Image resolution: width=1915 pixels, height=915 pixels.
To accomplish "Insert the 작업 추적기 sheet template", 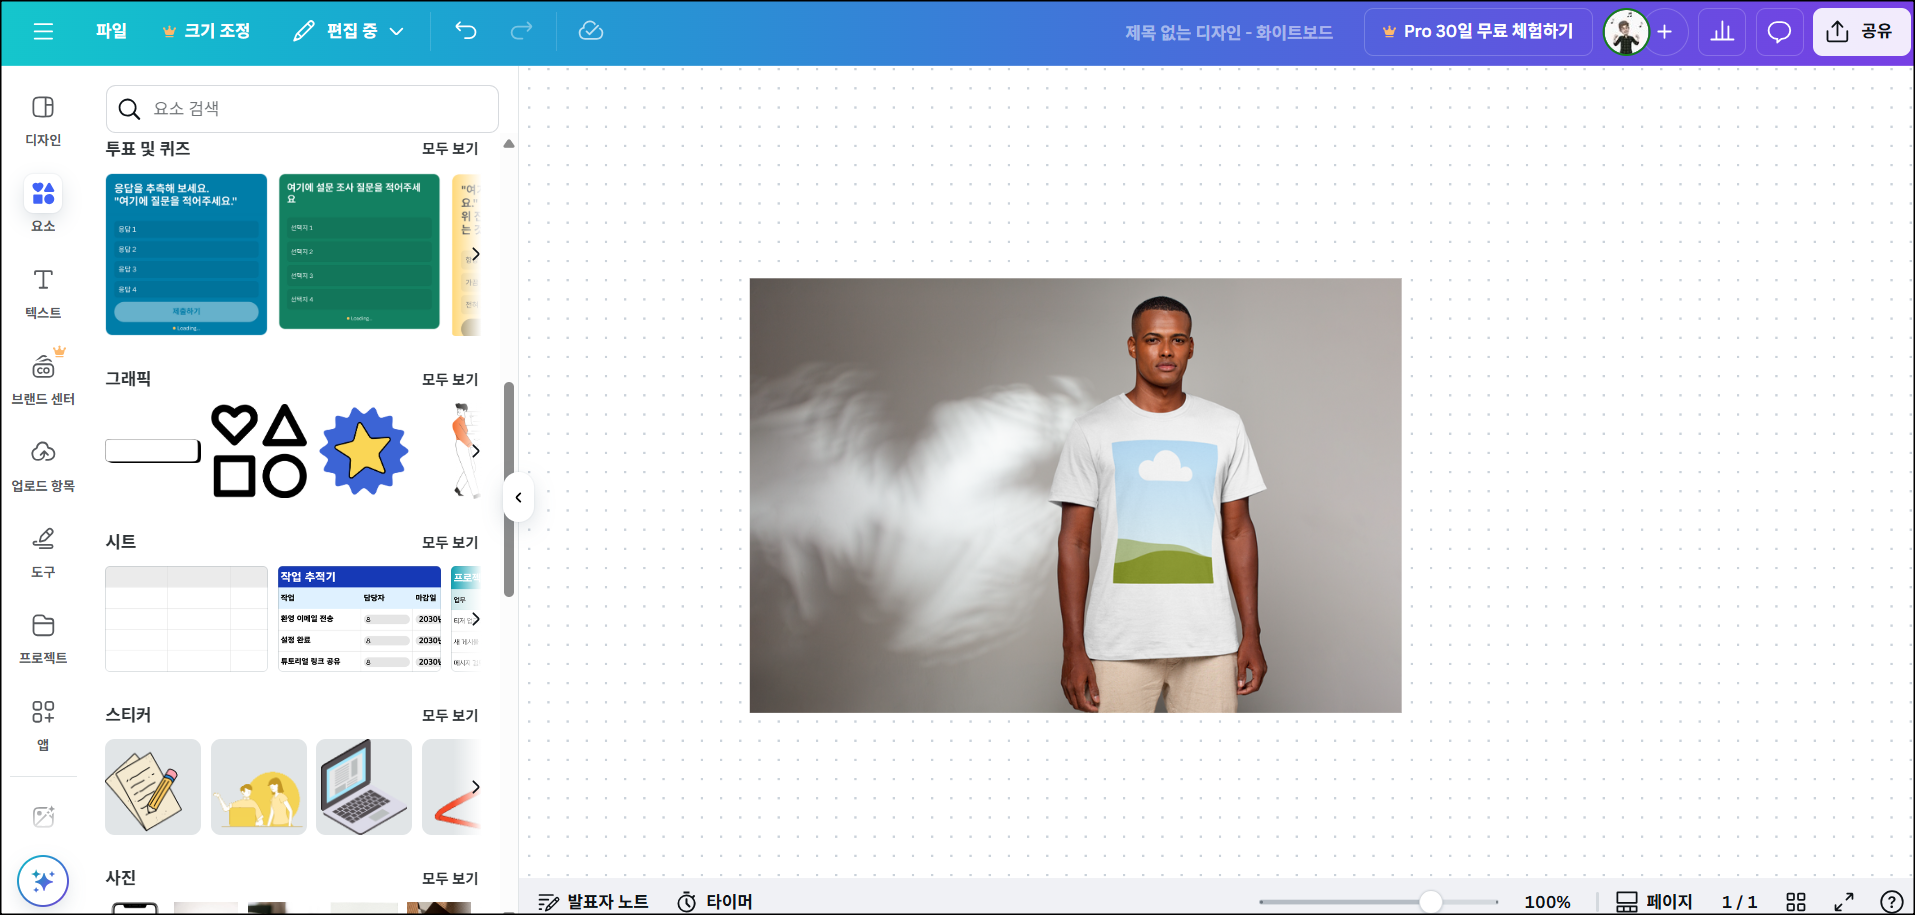I will tap(359, 619).
